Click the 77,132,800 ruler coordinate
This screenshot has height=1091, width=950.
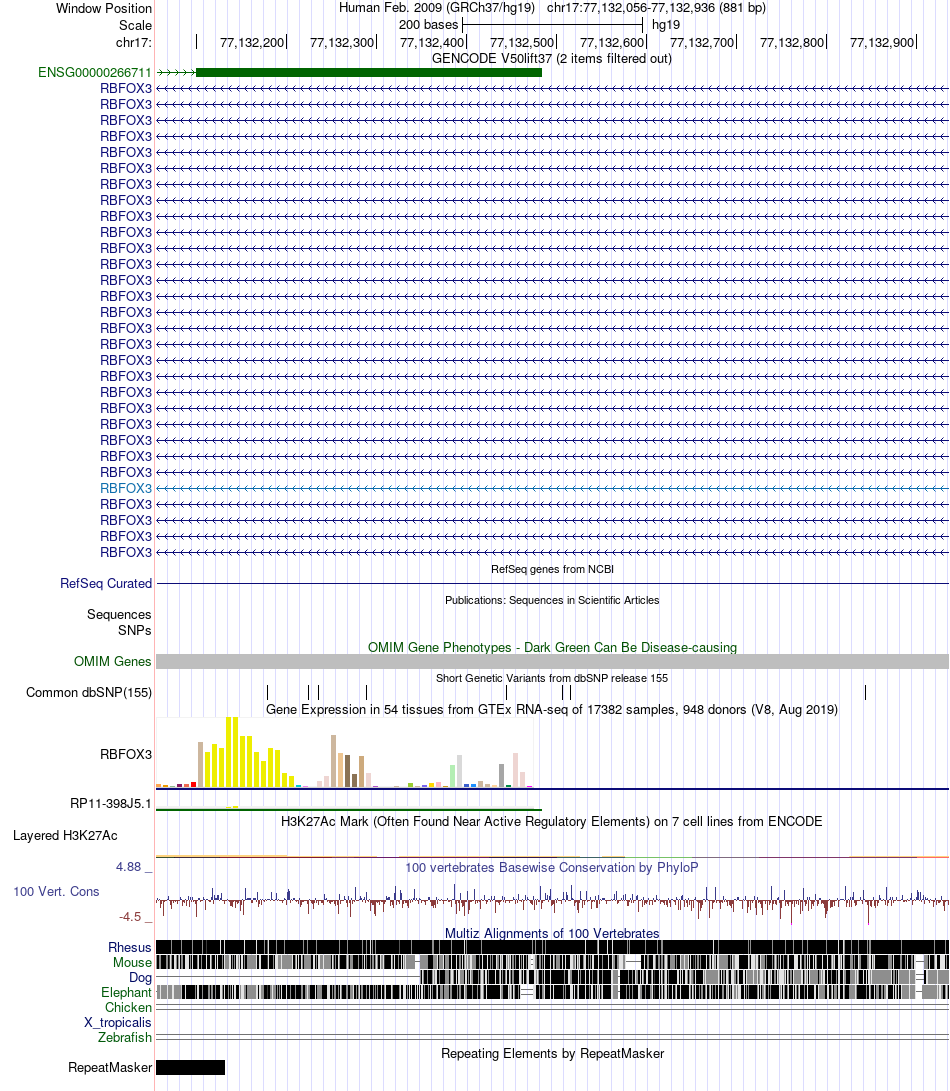(792, 42)
